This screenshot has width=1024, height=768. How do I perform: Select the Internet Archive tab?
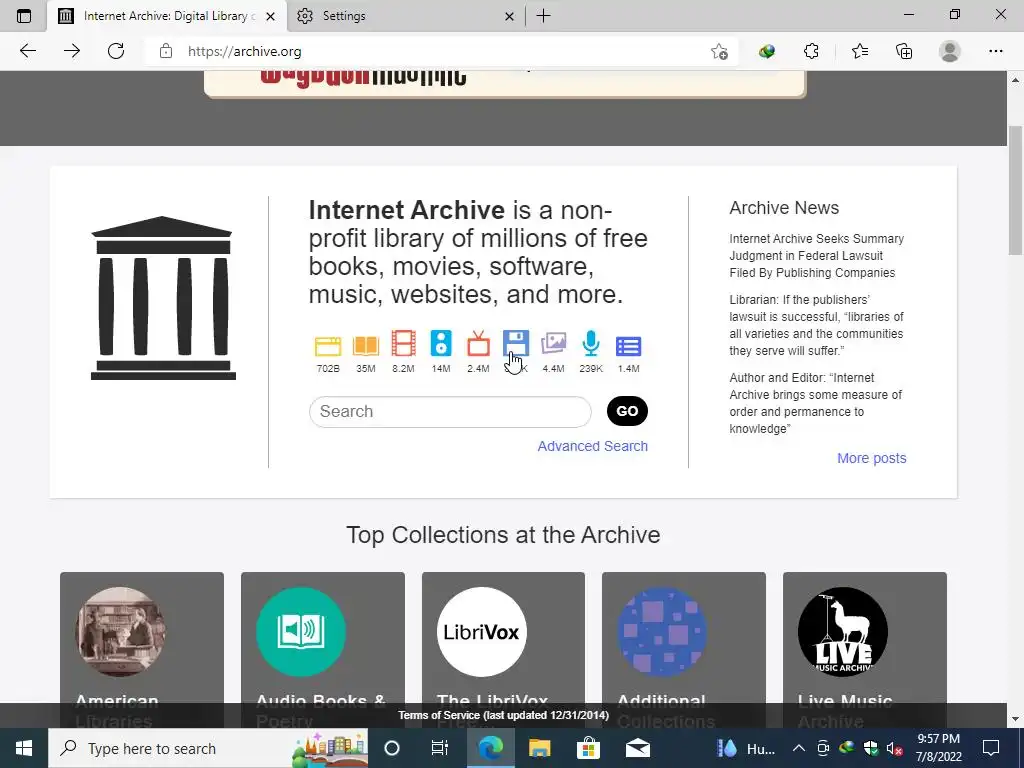[x=167, y=16]
